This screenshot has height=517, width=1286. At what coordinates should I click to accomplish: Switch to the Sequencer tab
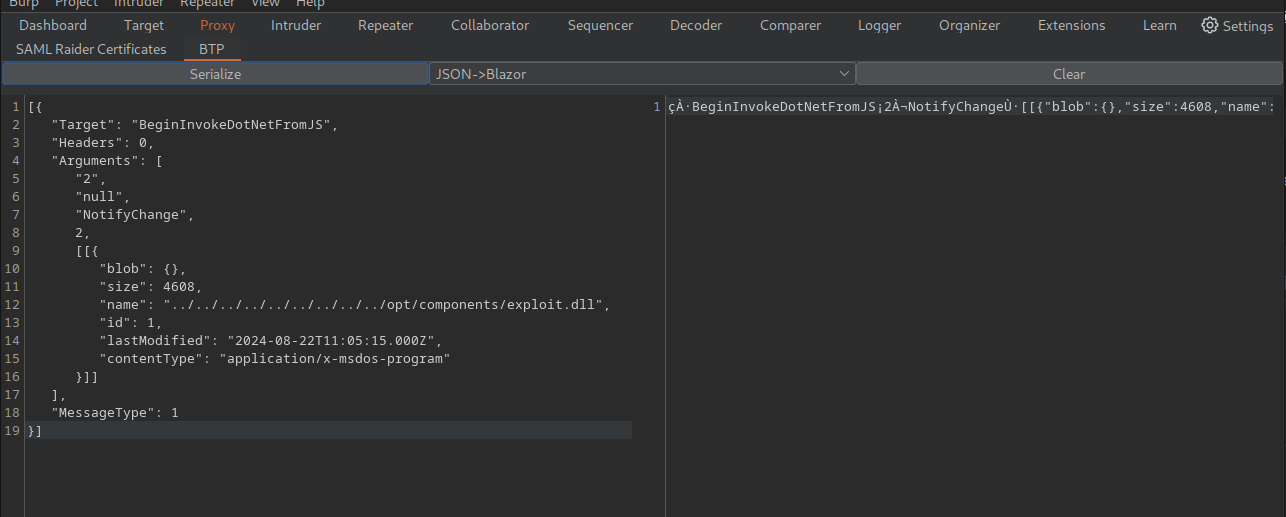600,25
